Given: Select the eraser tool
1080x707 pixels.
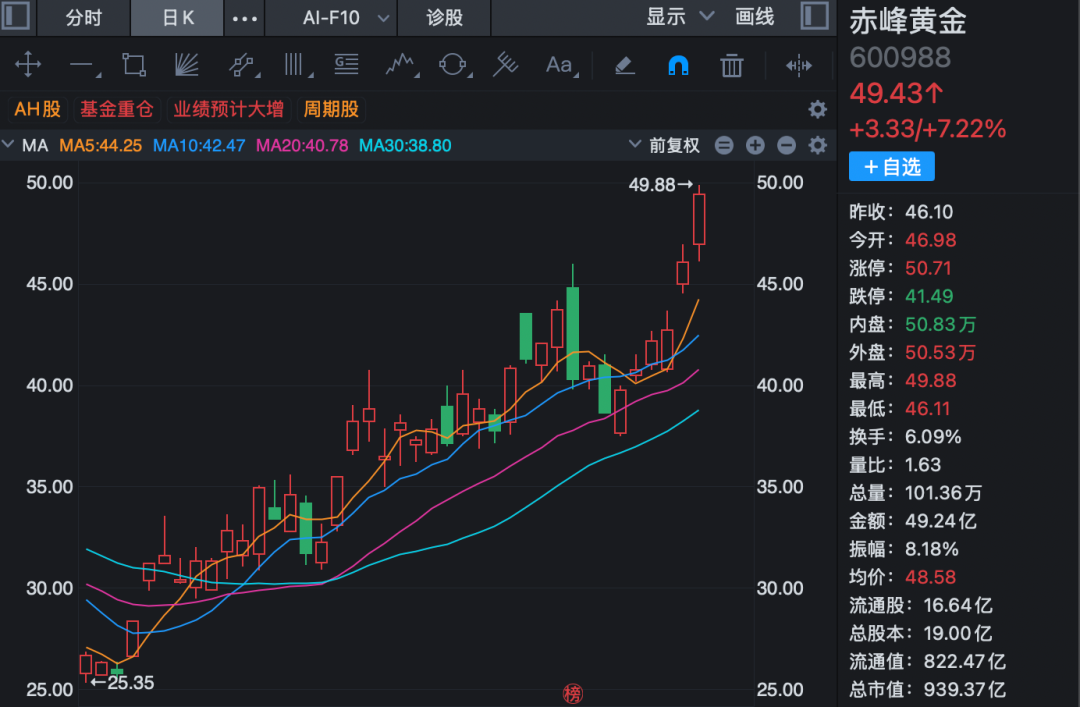Looking at the screenshot, I should pyautogui.click(x=625, y=65).
